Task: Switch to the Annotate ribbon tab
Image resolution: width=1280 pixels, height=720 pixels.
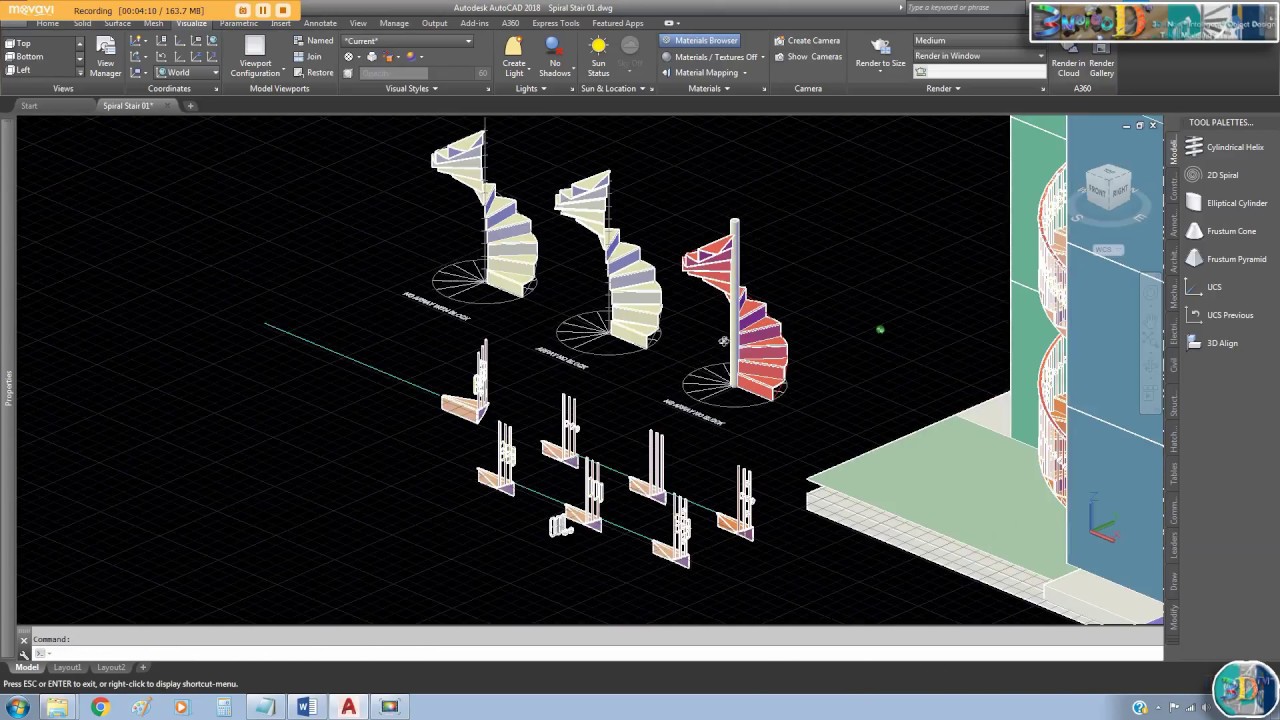Action: point(320,23)
